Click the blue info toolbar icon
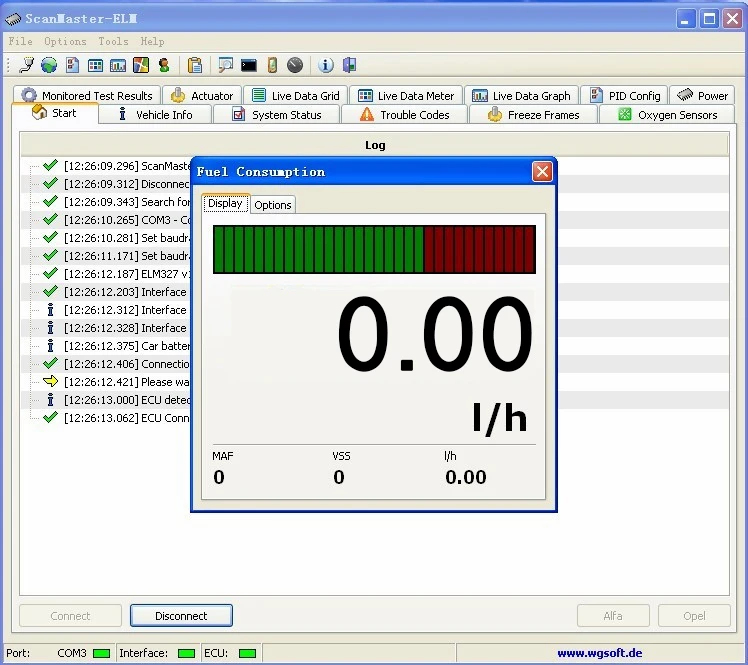 [x=326, y=65]
